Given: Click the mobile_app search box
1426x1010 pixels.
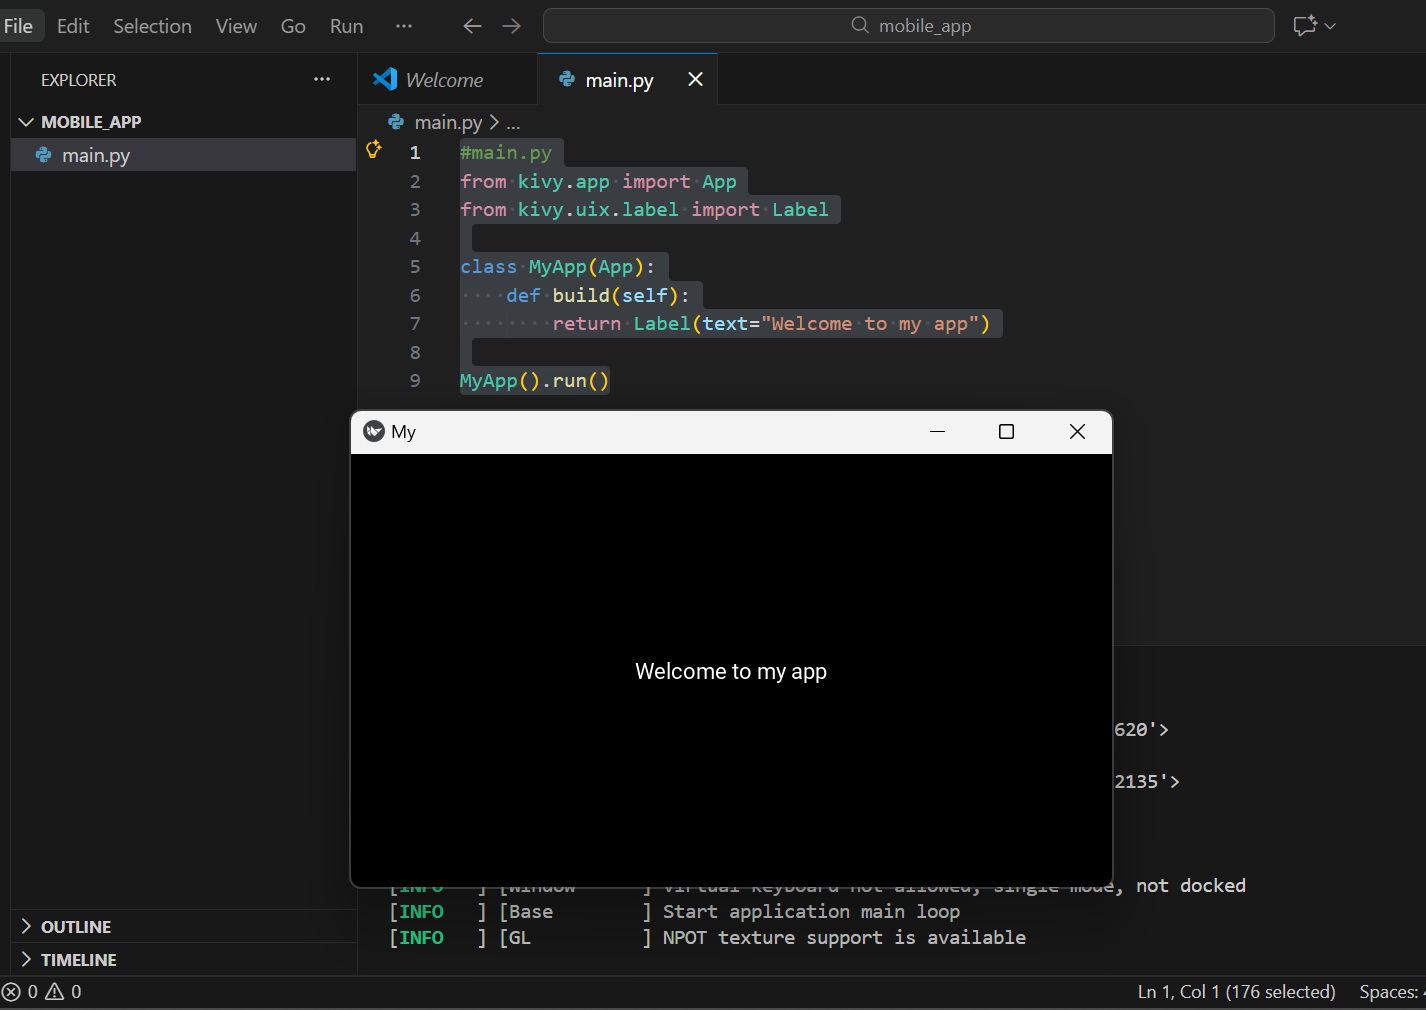Looking at the screenshot, I should pyautogui.click(x=908, y=26).
